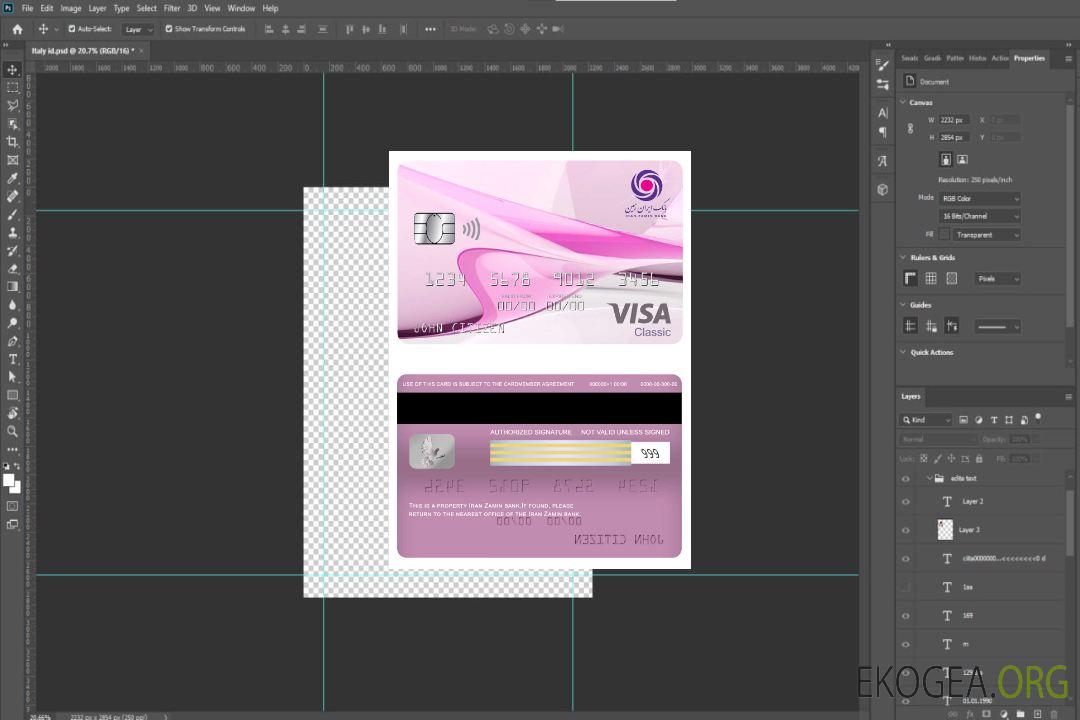The width and height of the screenshot is (1080, 720).
Task: Open the Paragraph panel icon
Action: tap(882, 132)
